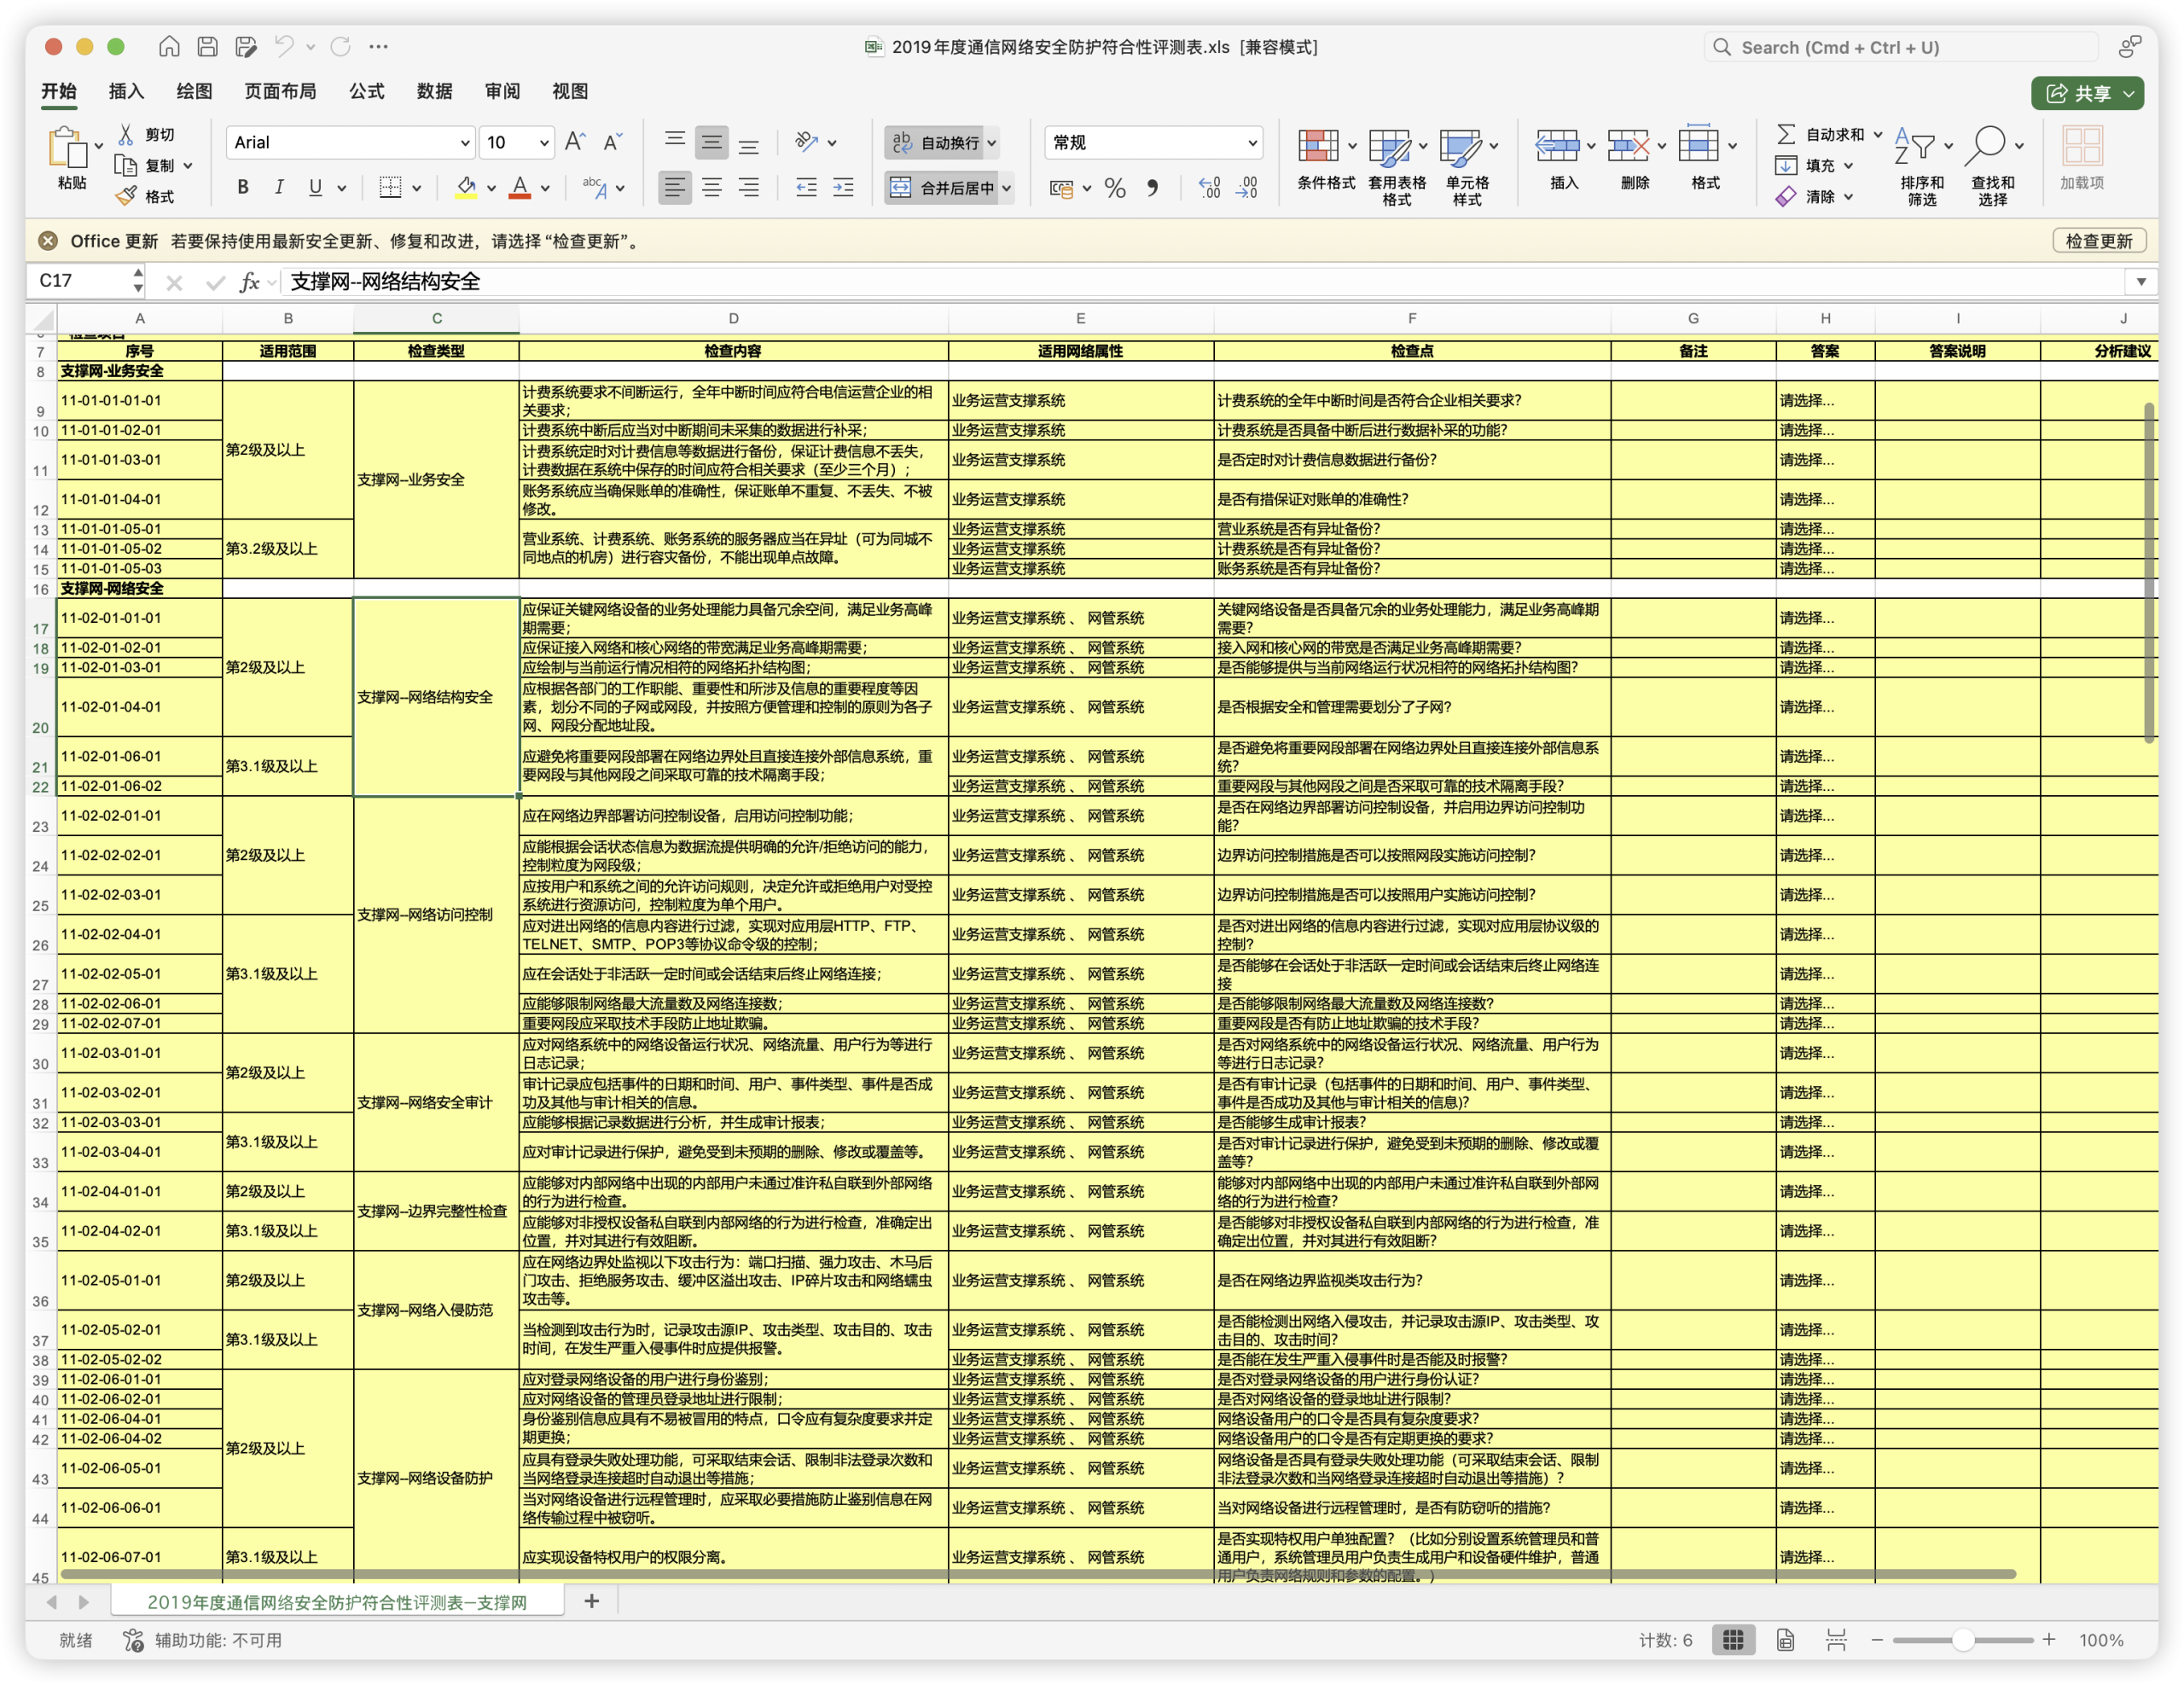Open the Arial font name dropdown
Image resolution: width=2184 pixels, height=1685 pixels.
[x=350, y=143]
